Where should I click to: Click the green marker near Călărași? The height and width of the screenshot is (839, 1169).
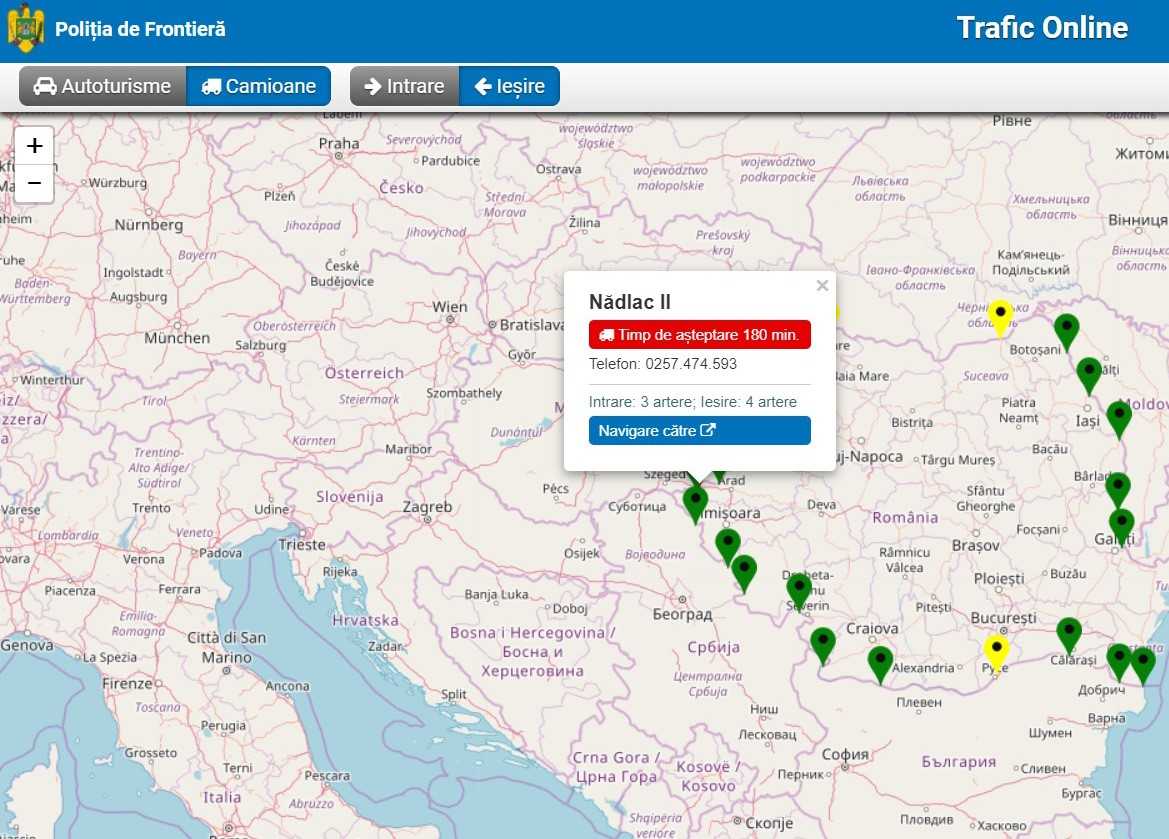tap(1069, 633)
